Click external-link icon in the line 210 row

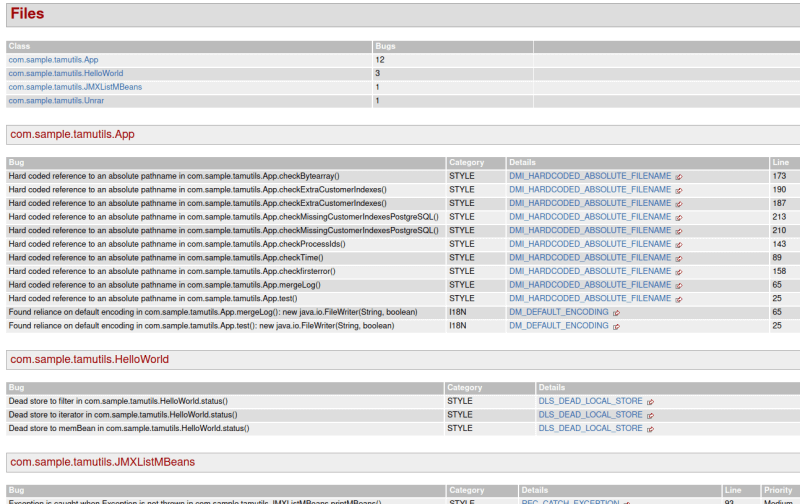click(679, 231)
